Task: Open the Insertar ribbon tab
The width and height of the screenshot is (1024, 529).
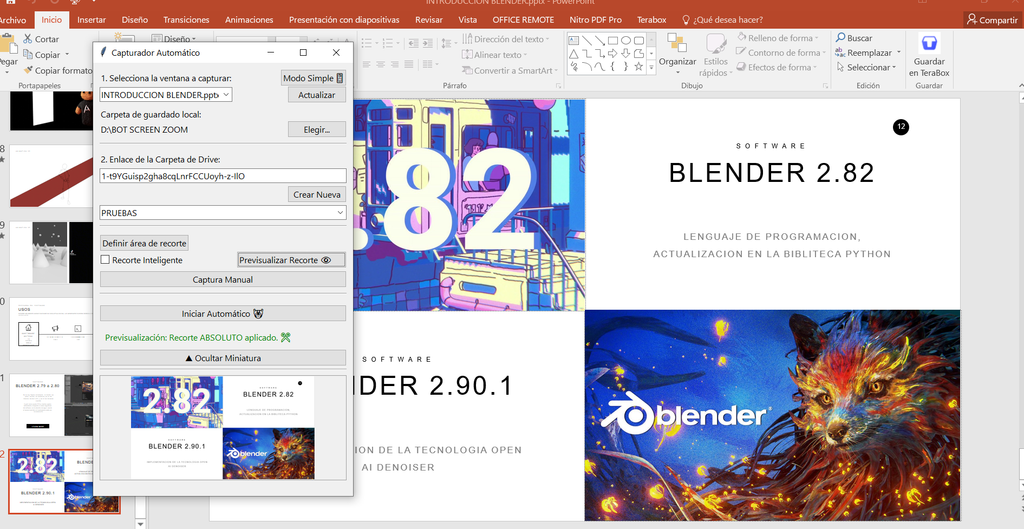Action: pyautogui.click(x=91, y=20)
